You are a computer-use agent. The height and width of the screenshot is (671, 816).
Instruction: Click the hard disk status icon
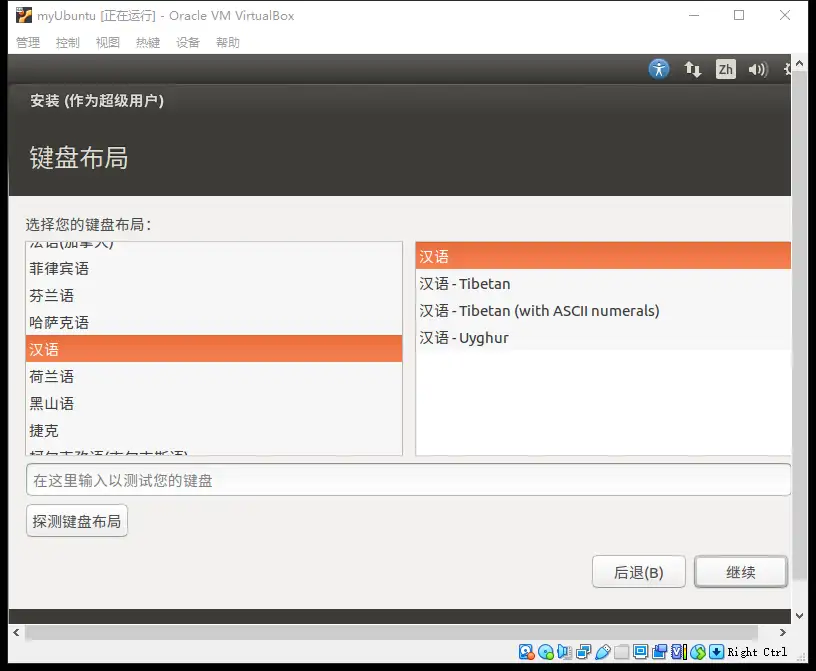(527, 652)
